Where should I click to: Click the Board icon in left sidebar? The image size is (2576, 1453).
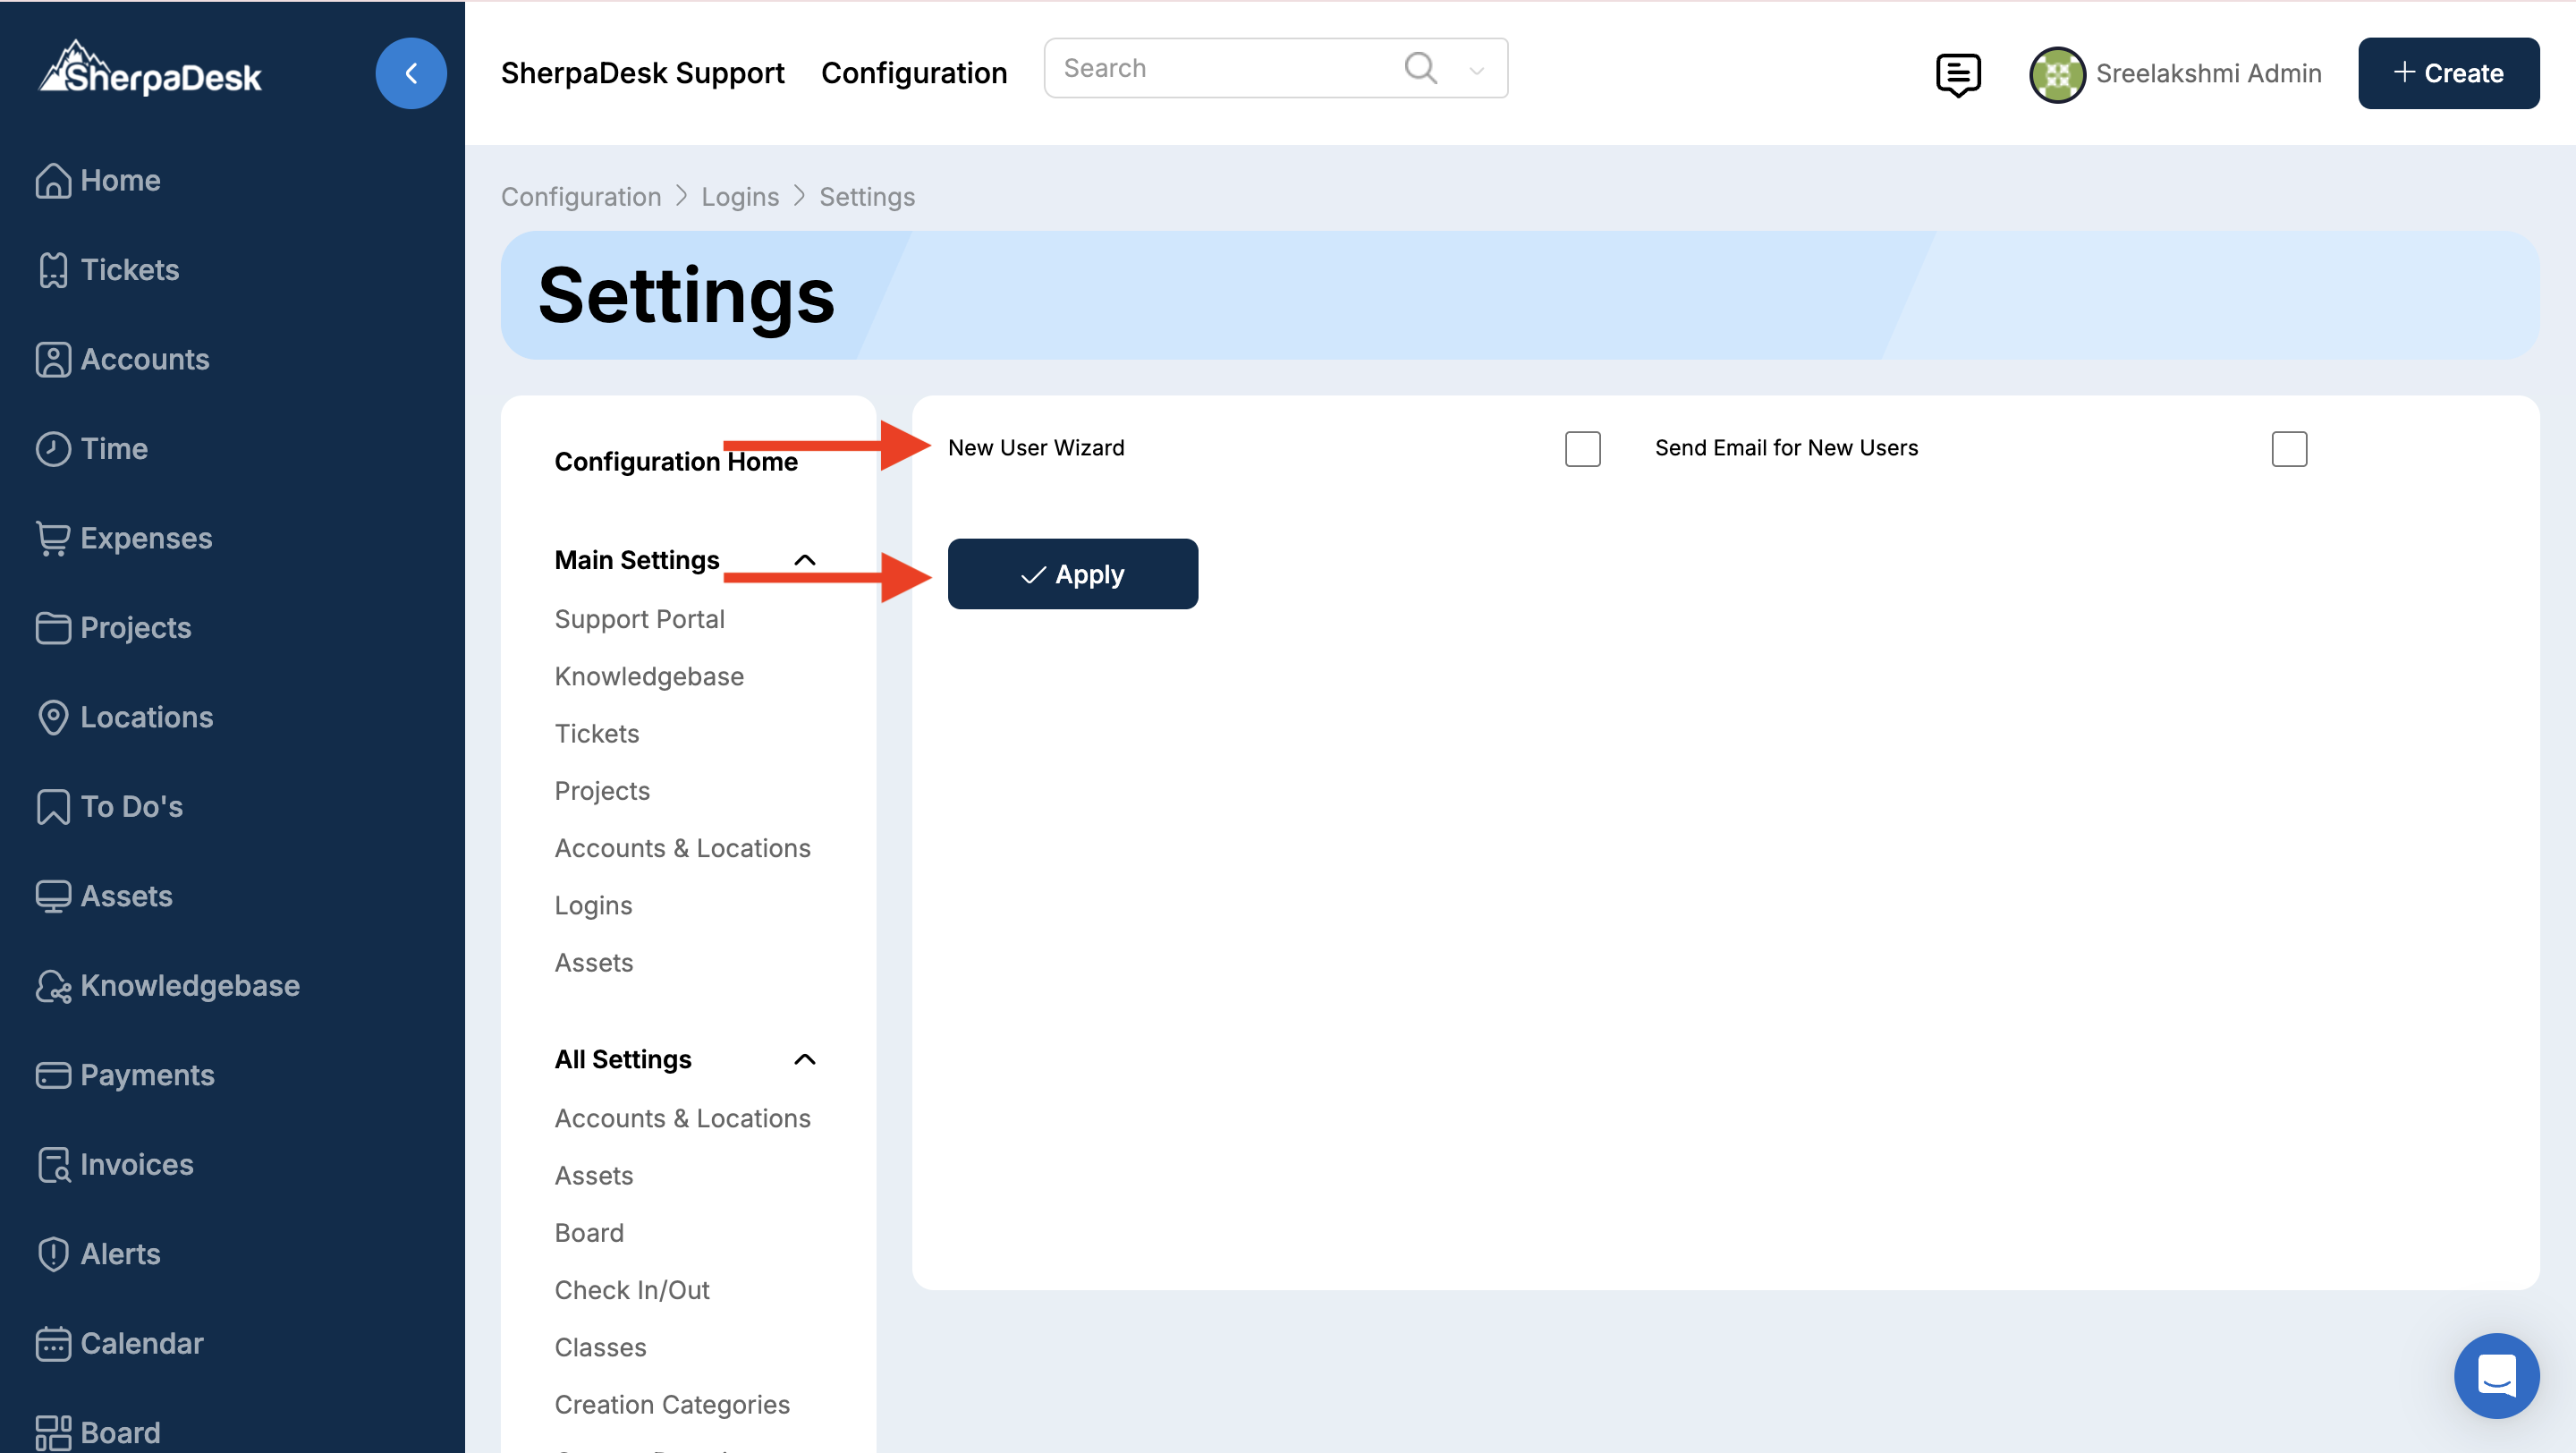[x=53, y=1434]
